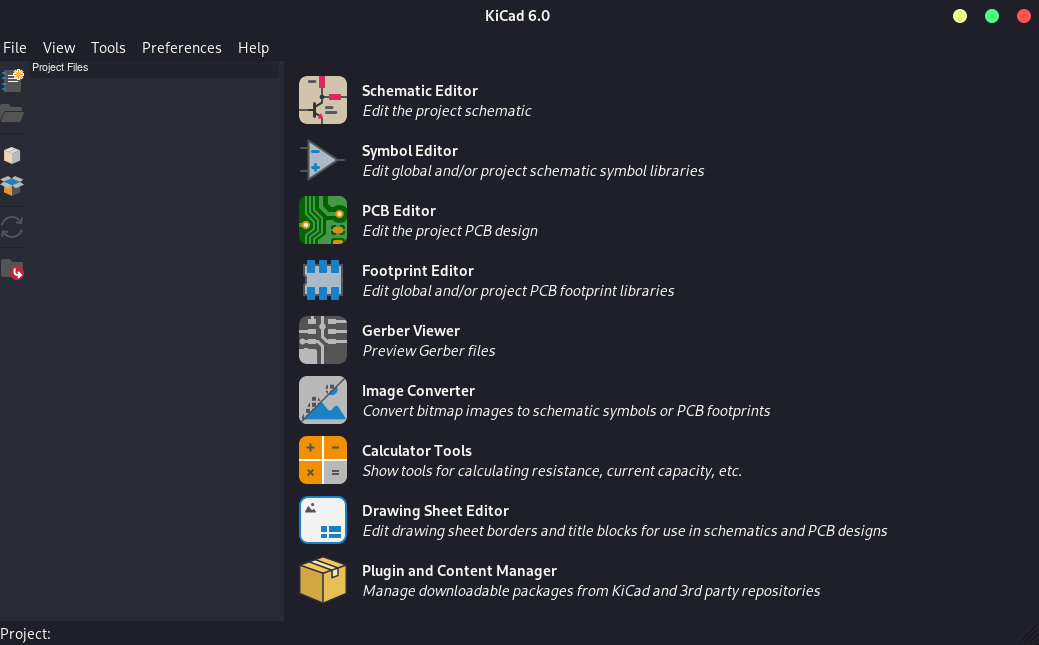Open Plugin and Content Manager box icon

point(323,580)
